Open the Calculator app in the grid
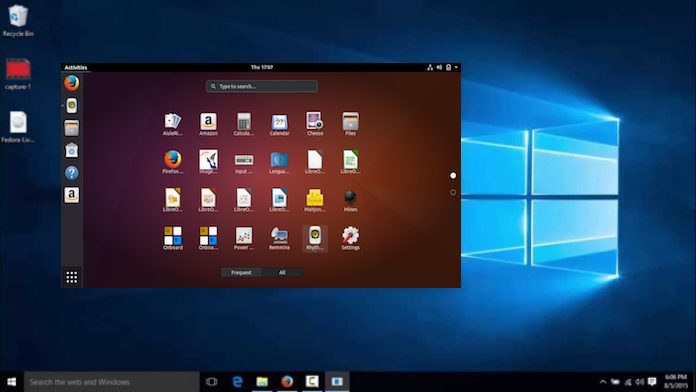The height and width of the screenshot is (392, 696). pyautogui.click(x=244, y=124)
